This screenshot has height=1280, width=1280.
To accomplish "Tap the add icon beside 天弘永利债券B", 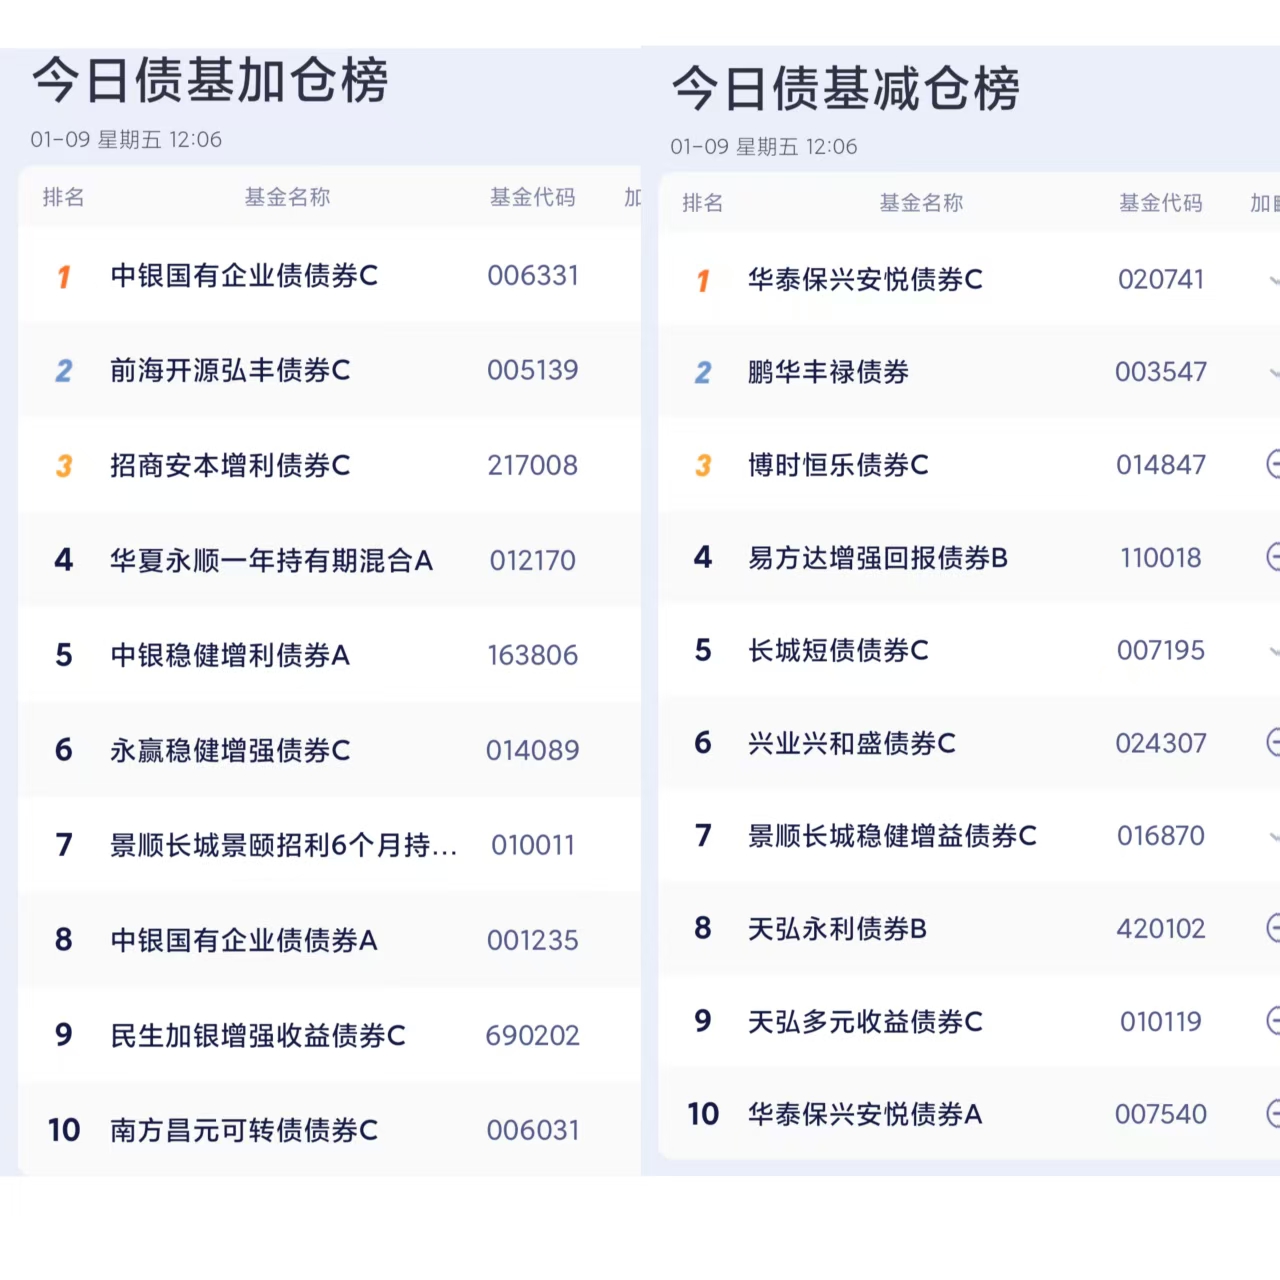I will pyautogui.click(x=1273, y=928).
